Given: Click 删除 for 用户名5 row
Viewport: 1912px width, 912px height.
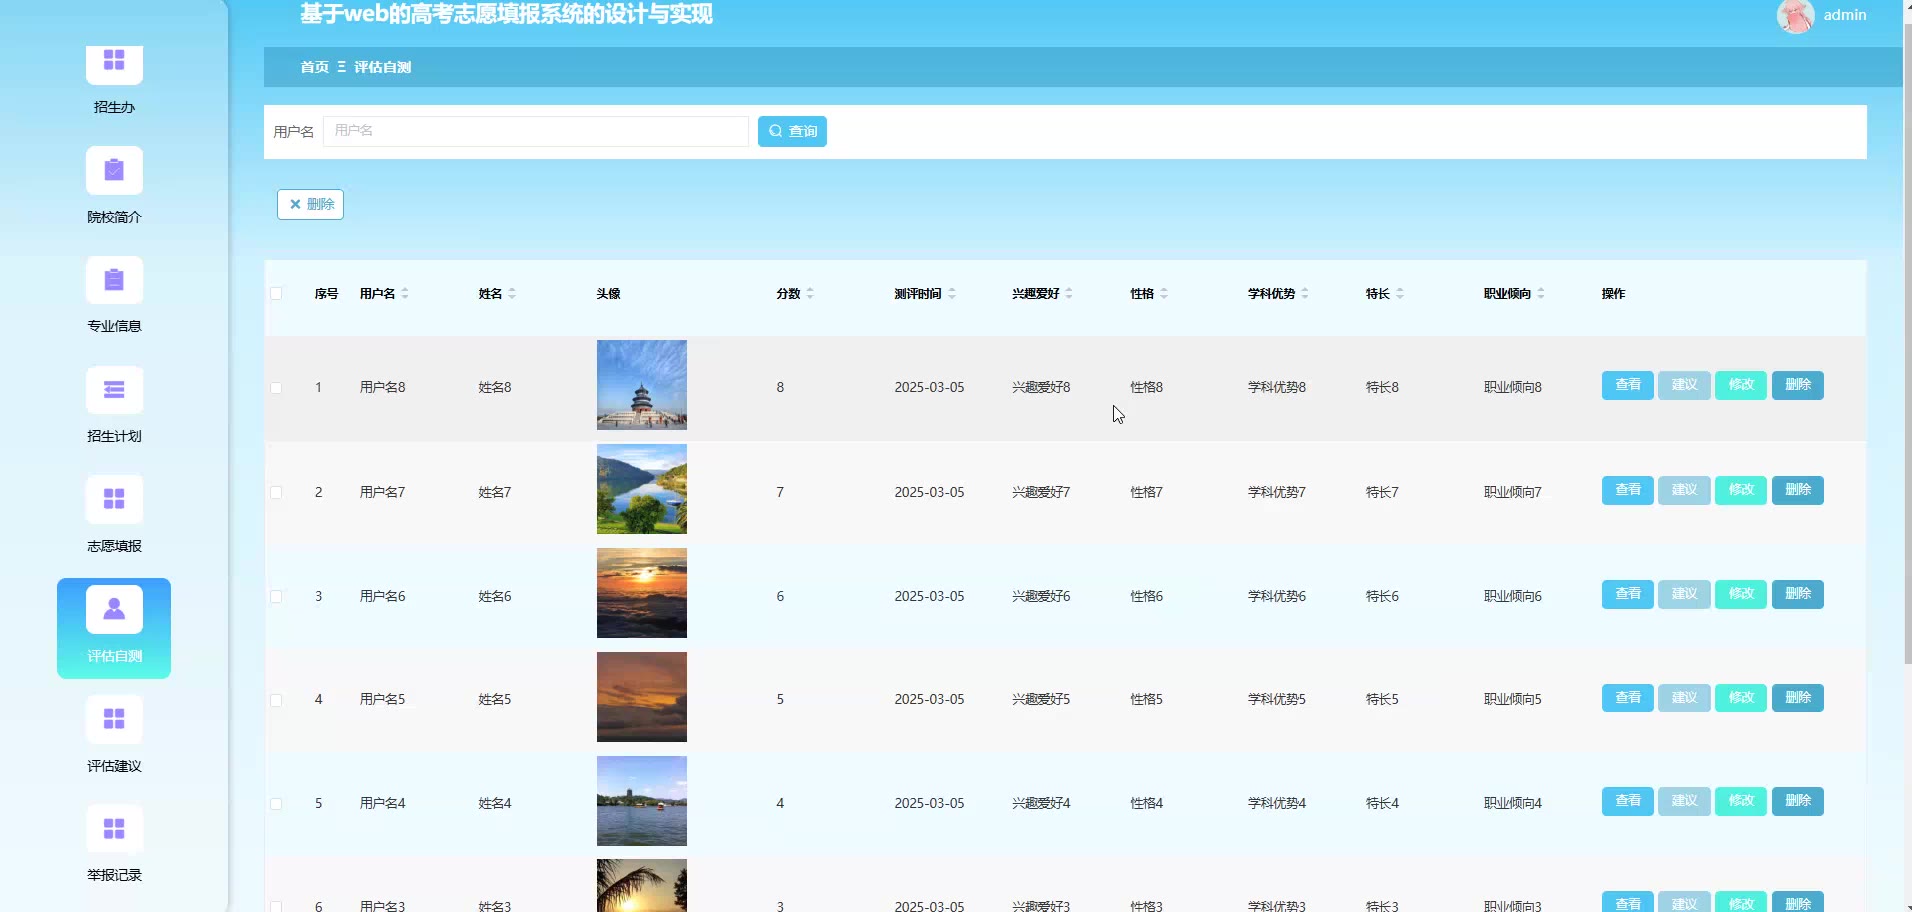Looking at the screenshot, I should click(1798, 698).
